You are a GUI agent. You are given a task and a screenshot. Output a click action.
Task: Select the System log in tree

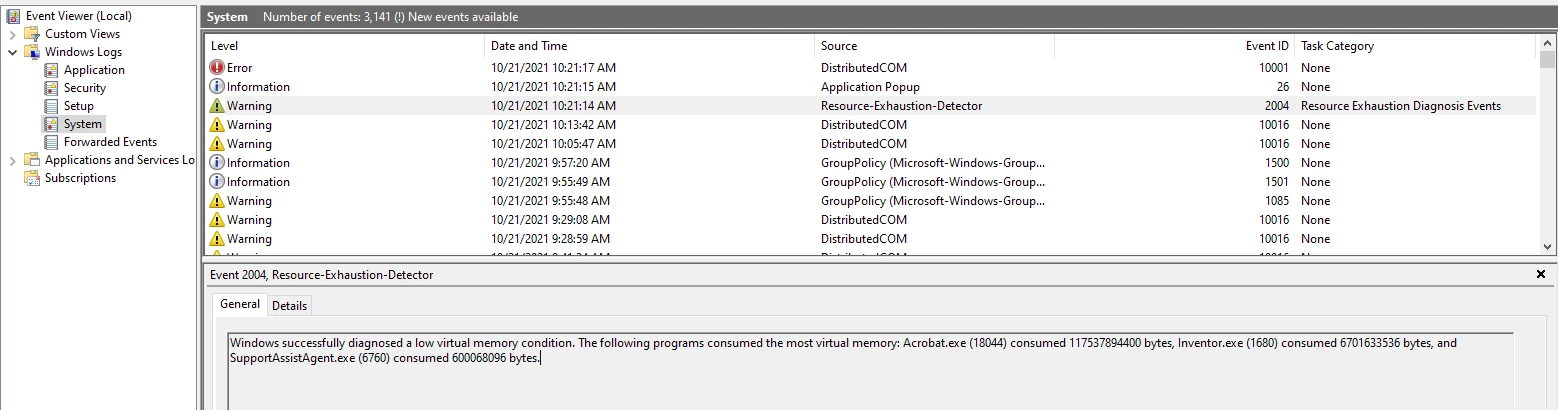(82, 124)
